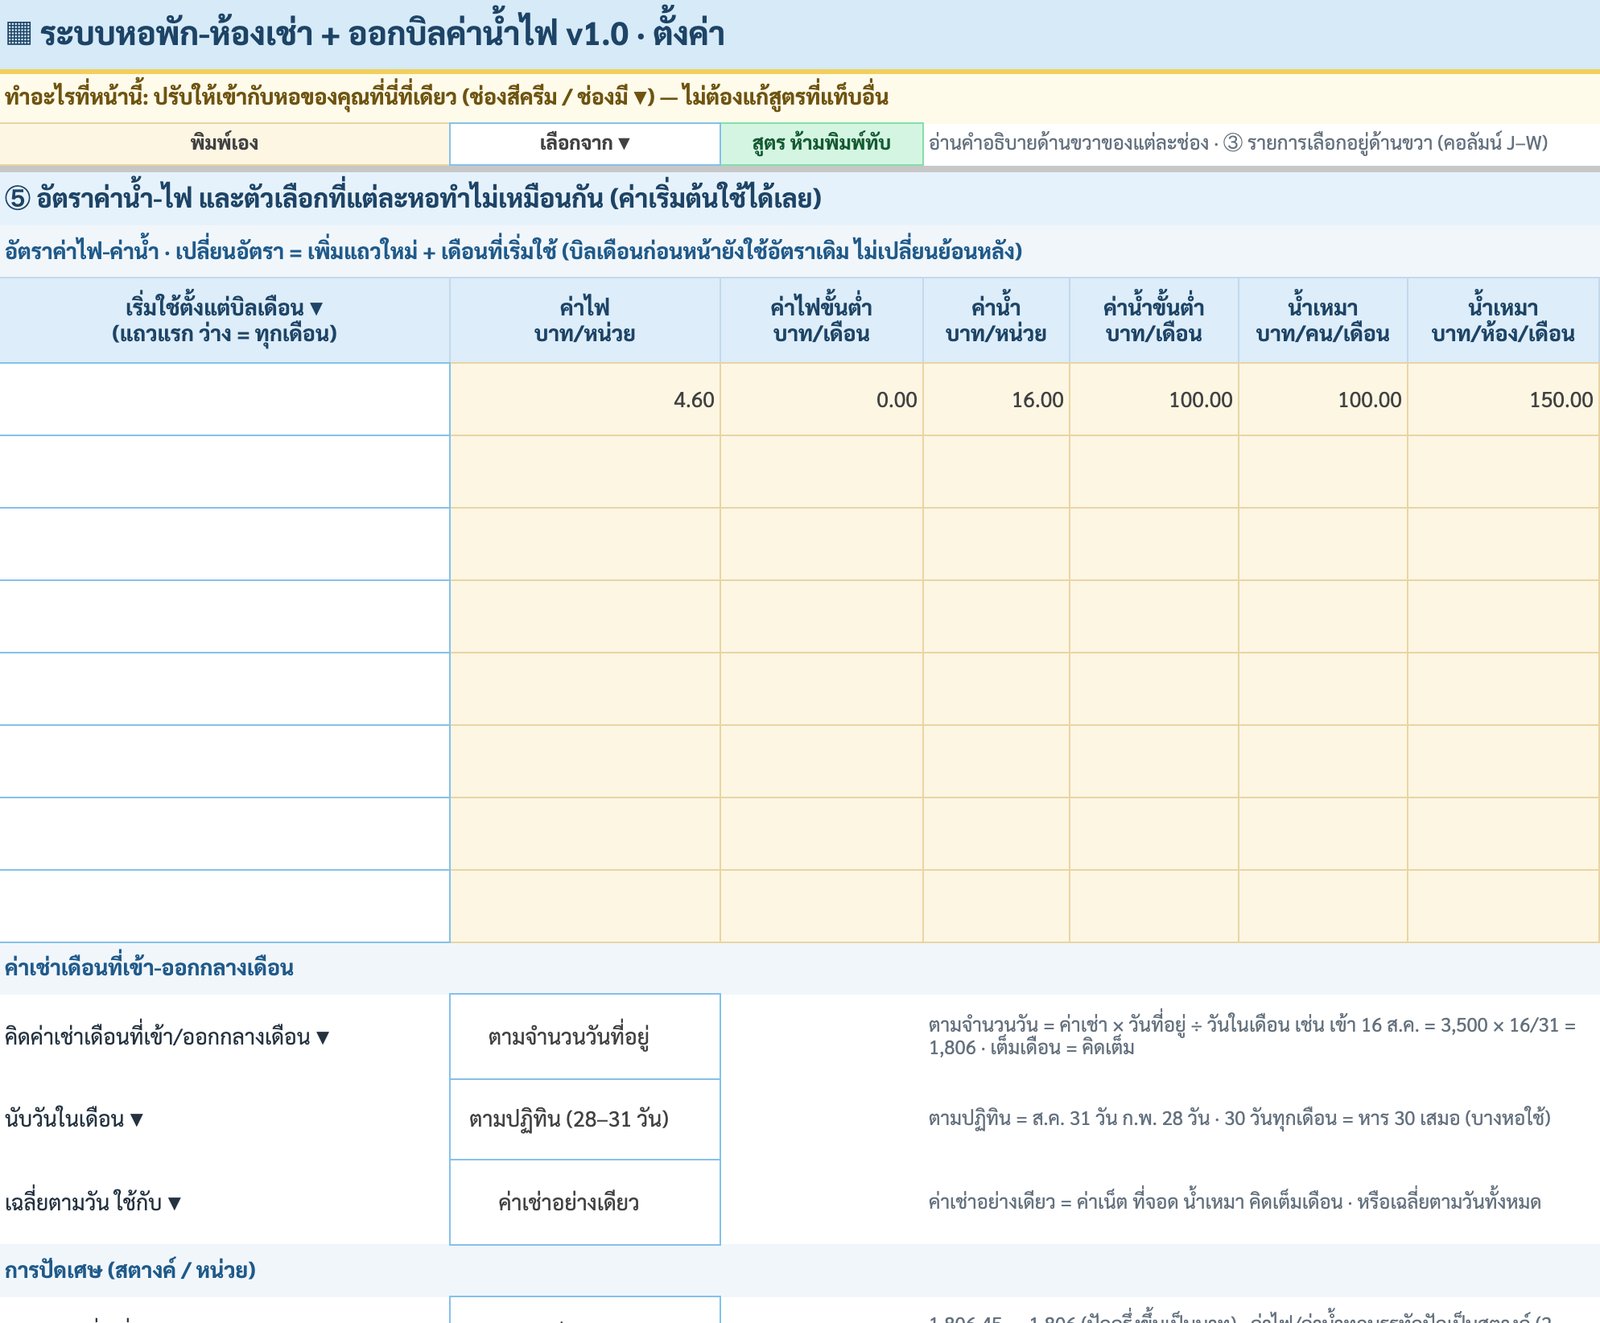
Task: Select the ค่าไฟขั้นต่ำ บาท/เดือน column header
Action: tap(822, 320)
